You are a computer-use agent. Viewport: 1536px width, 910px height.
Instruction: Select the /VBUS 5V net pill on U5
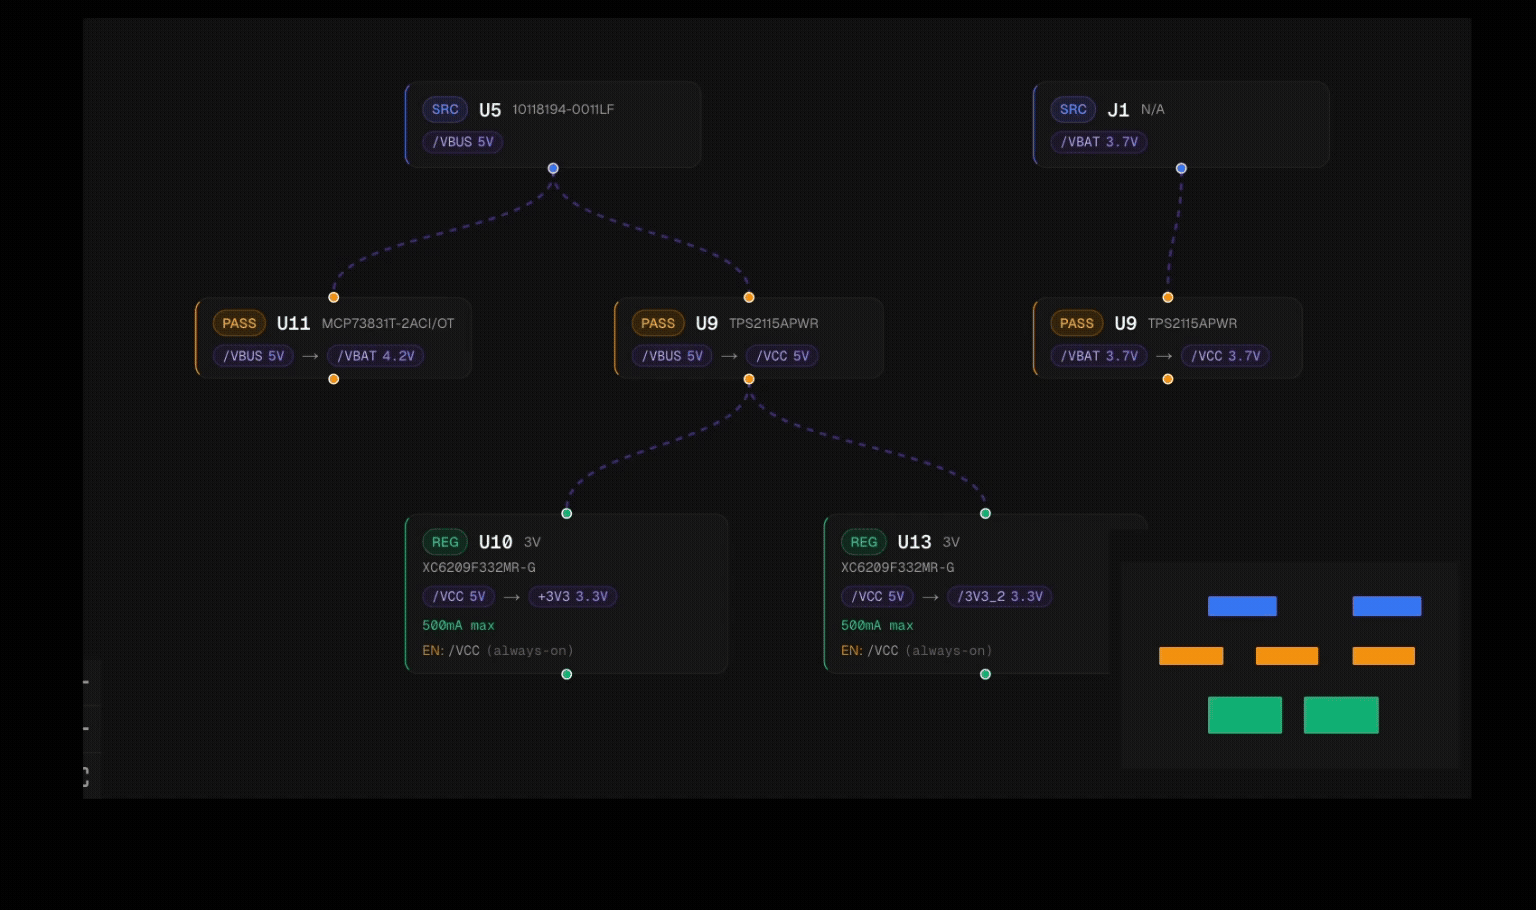[462, 142]
